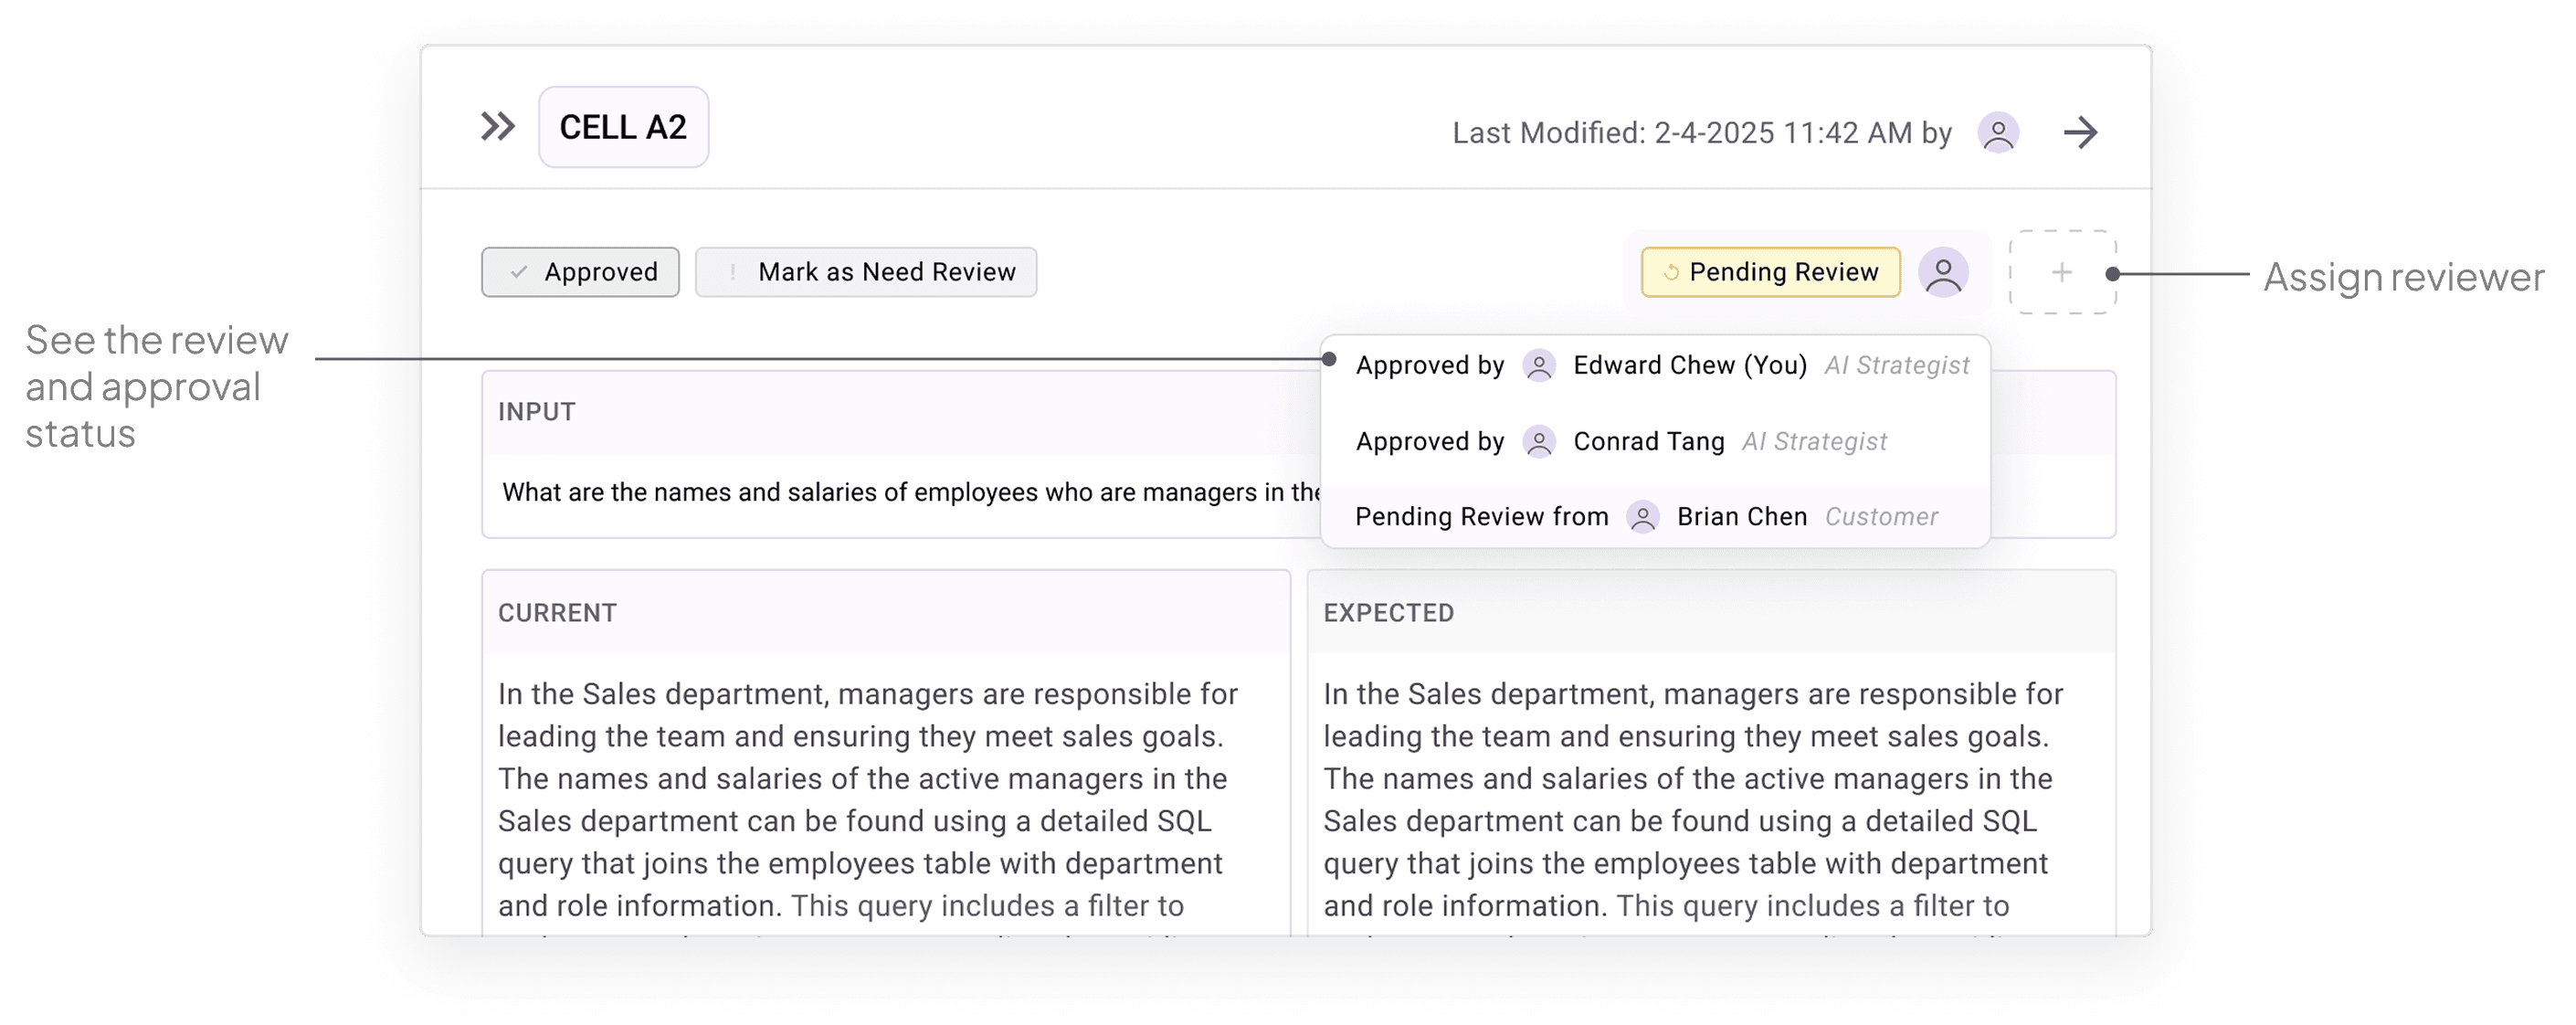Click the CURRENT panel response text
The image size is (2576, 1025).
pyautogui.click(x=868, y=798)
